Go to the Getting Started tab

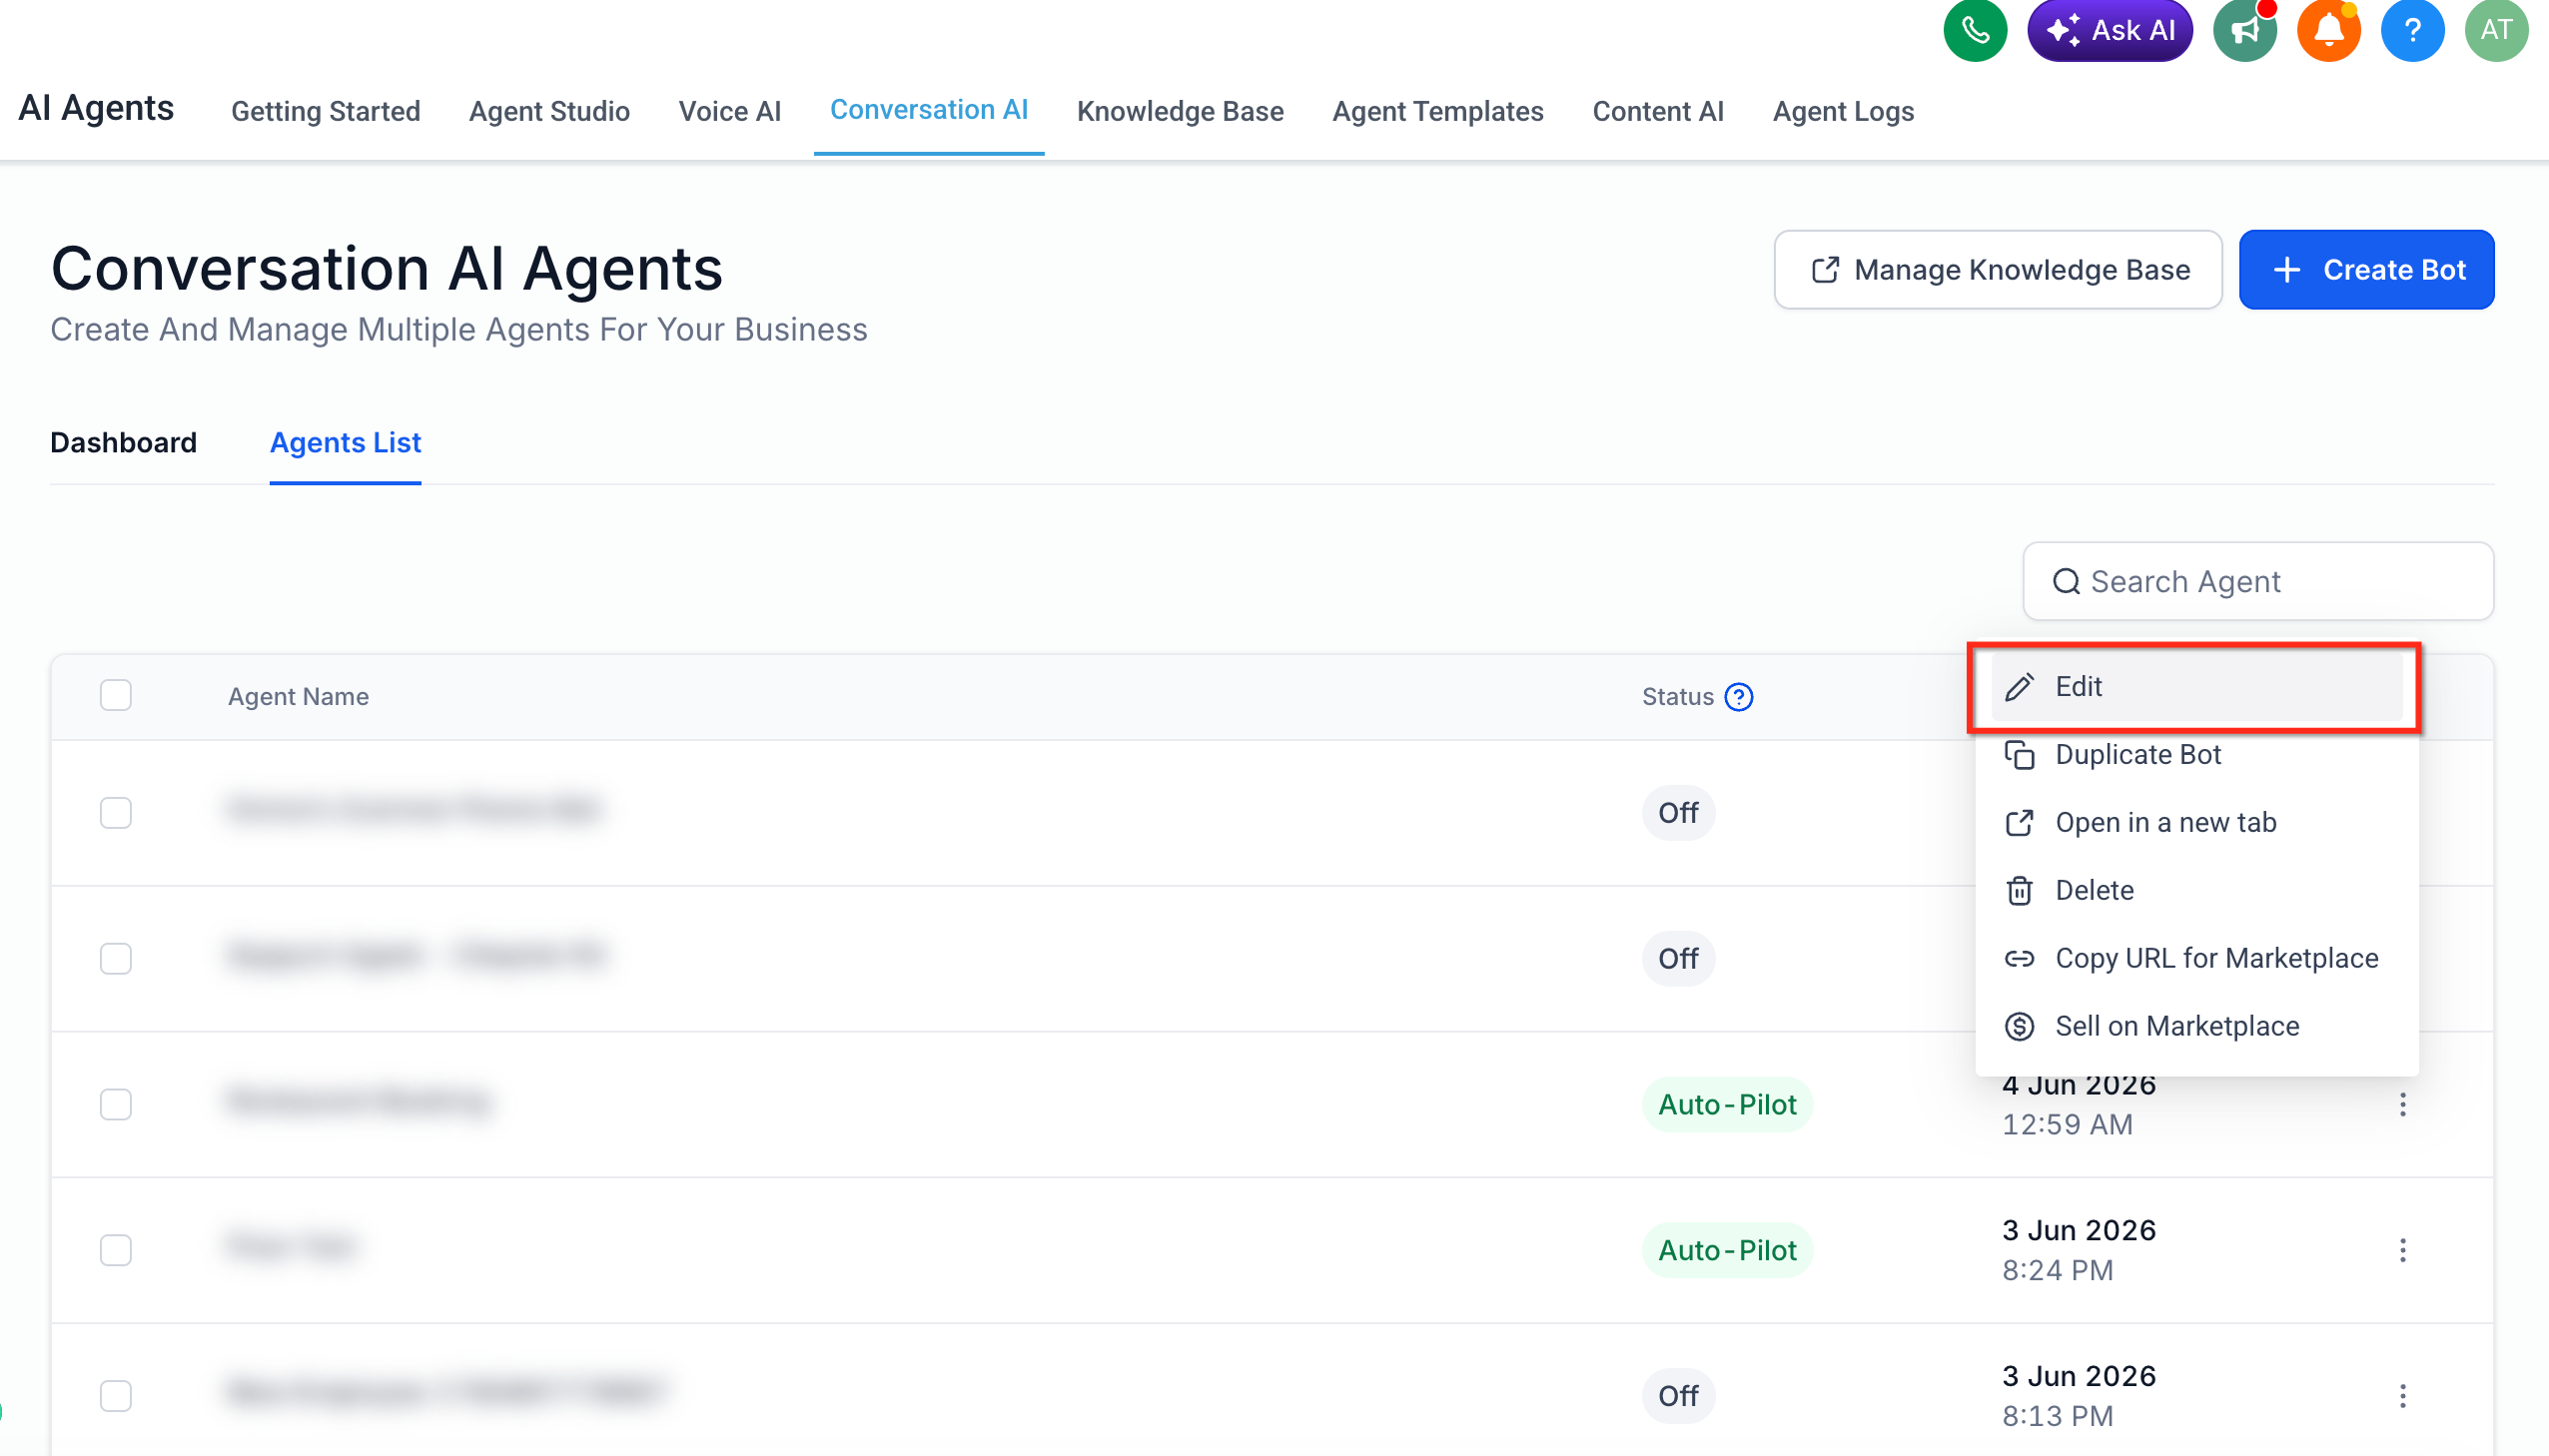point(325,111)
